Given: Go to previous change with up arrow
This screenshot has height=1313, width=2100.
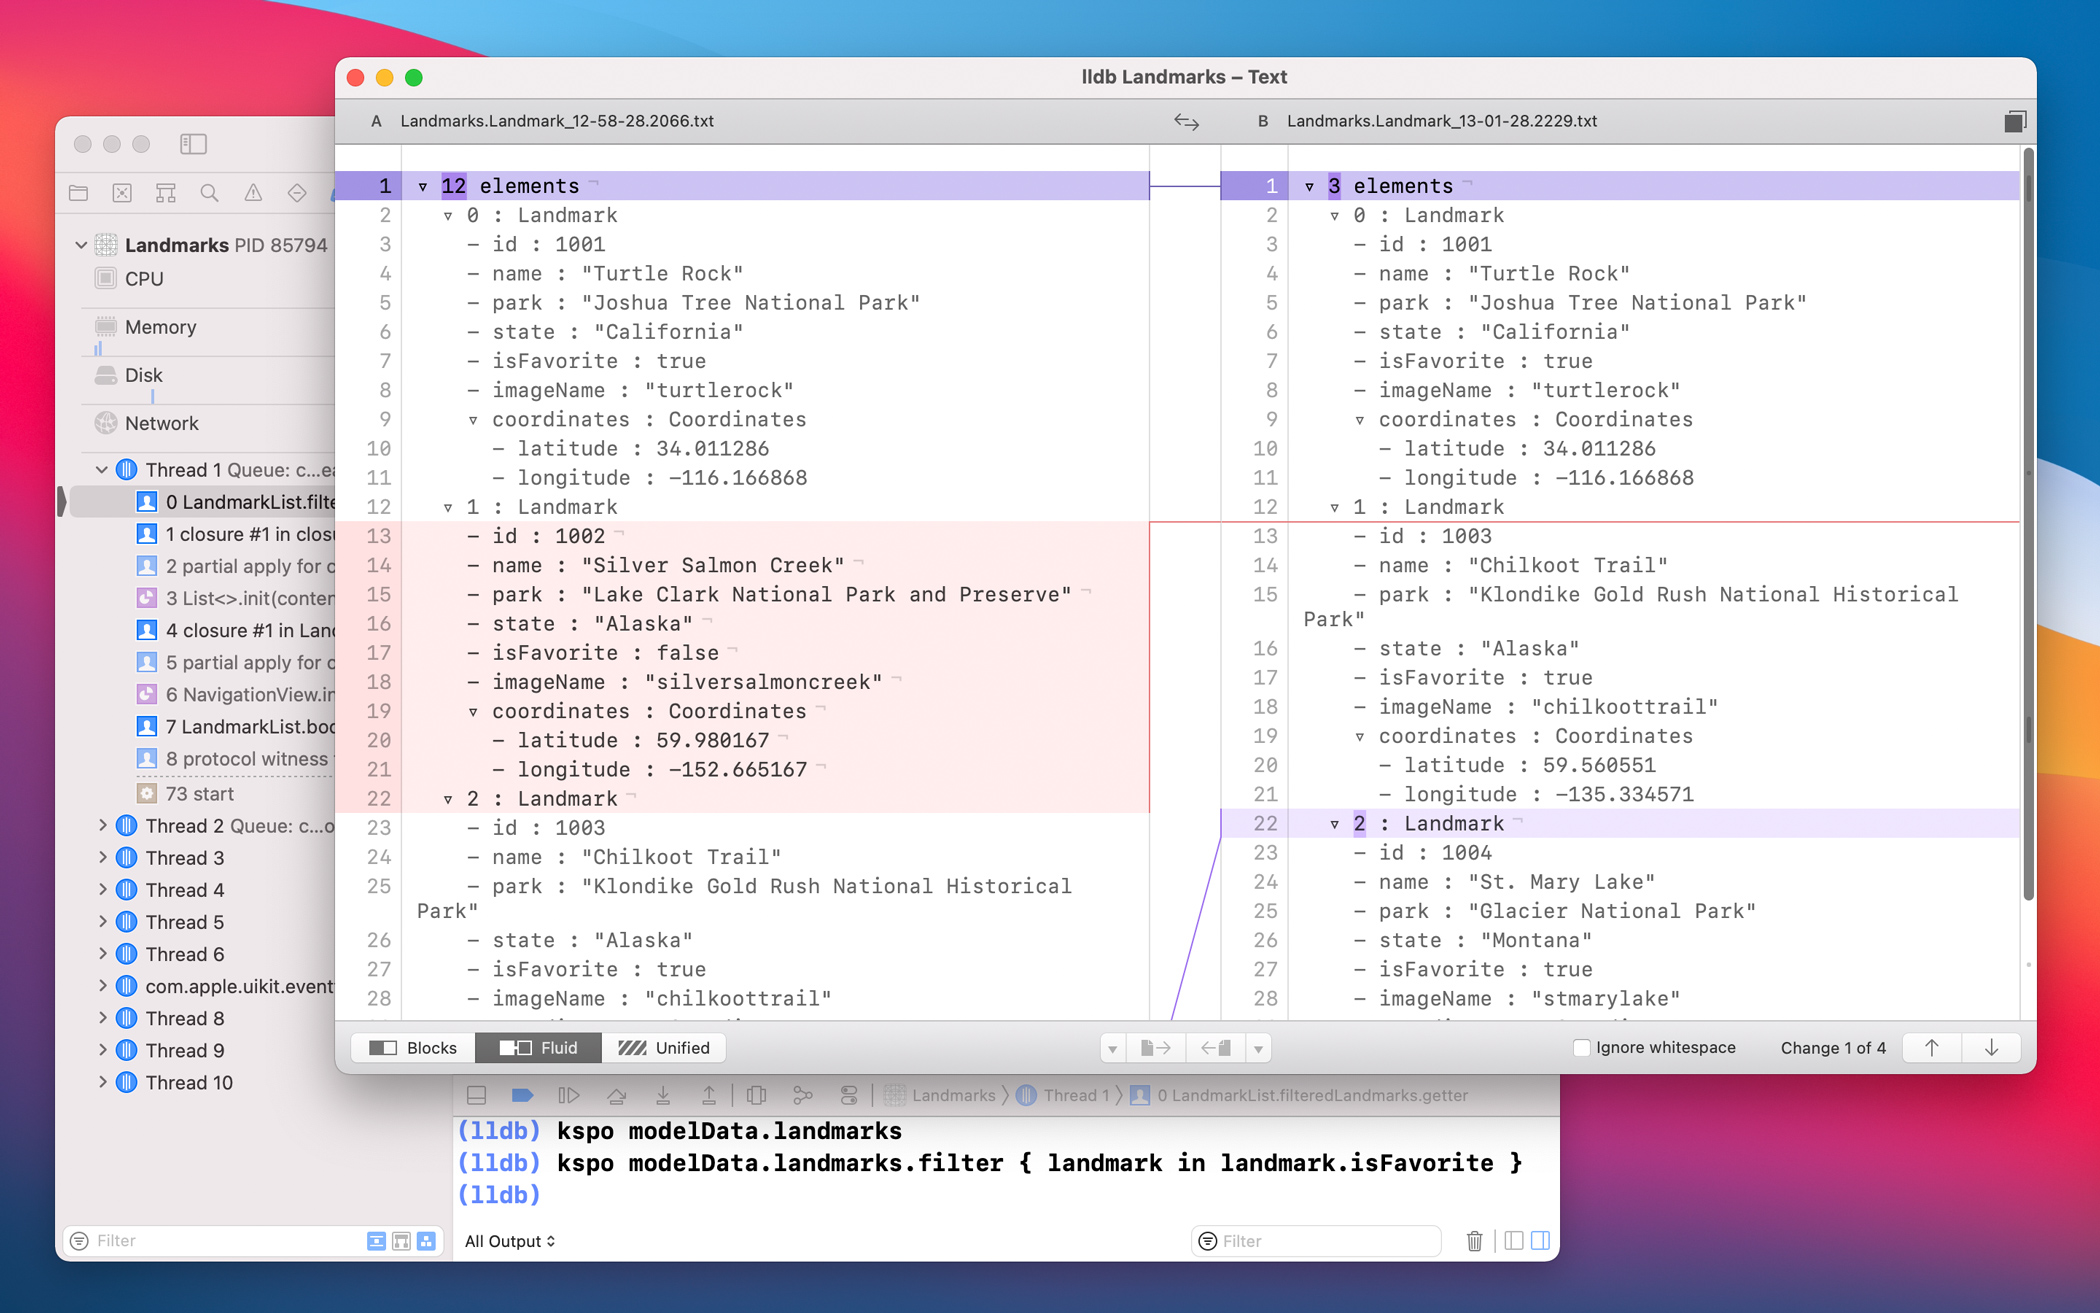Looking at the screenshot, I should (1931, 1047).
